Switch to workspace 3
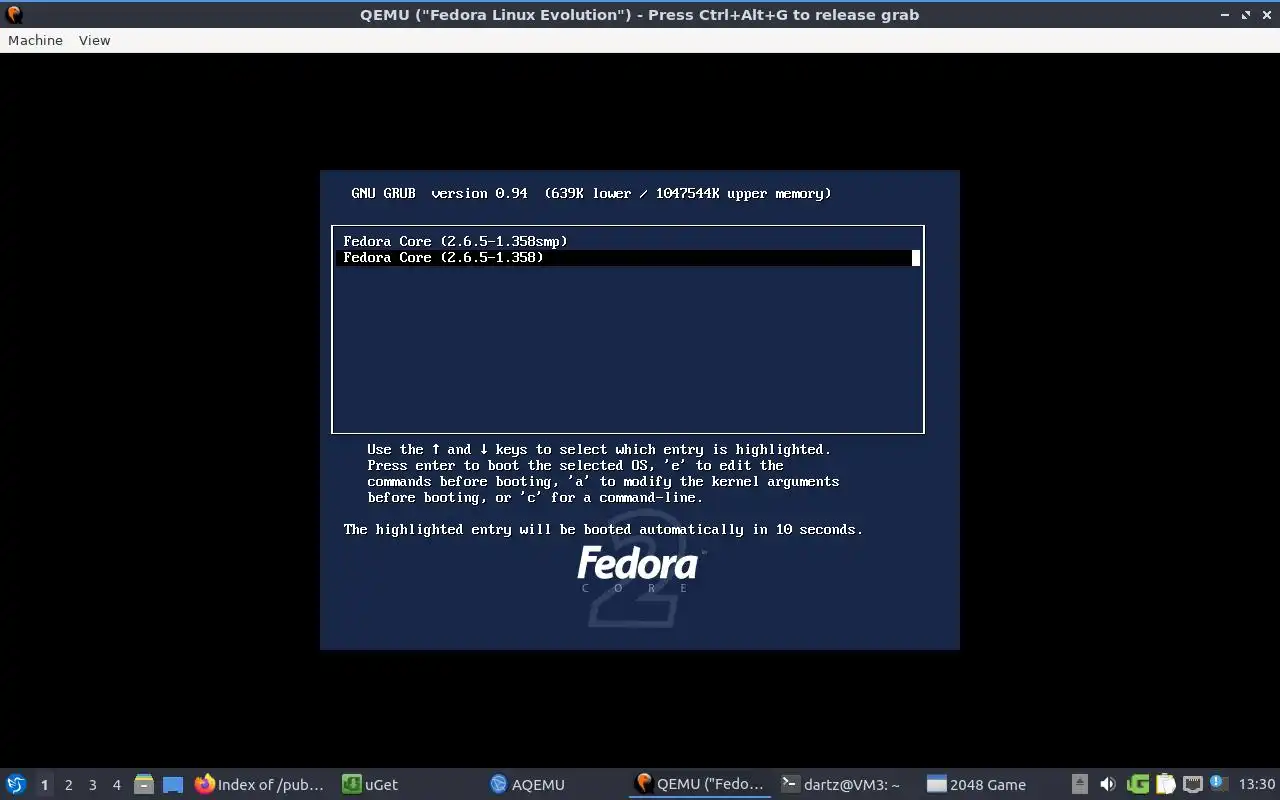This screenshot has height=800, width=1280. point(92,785)
